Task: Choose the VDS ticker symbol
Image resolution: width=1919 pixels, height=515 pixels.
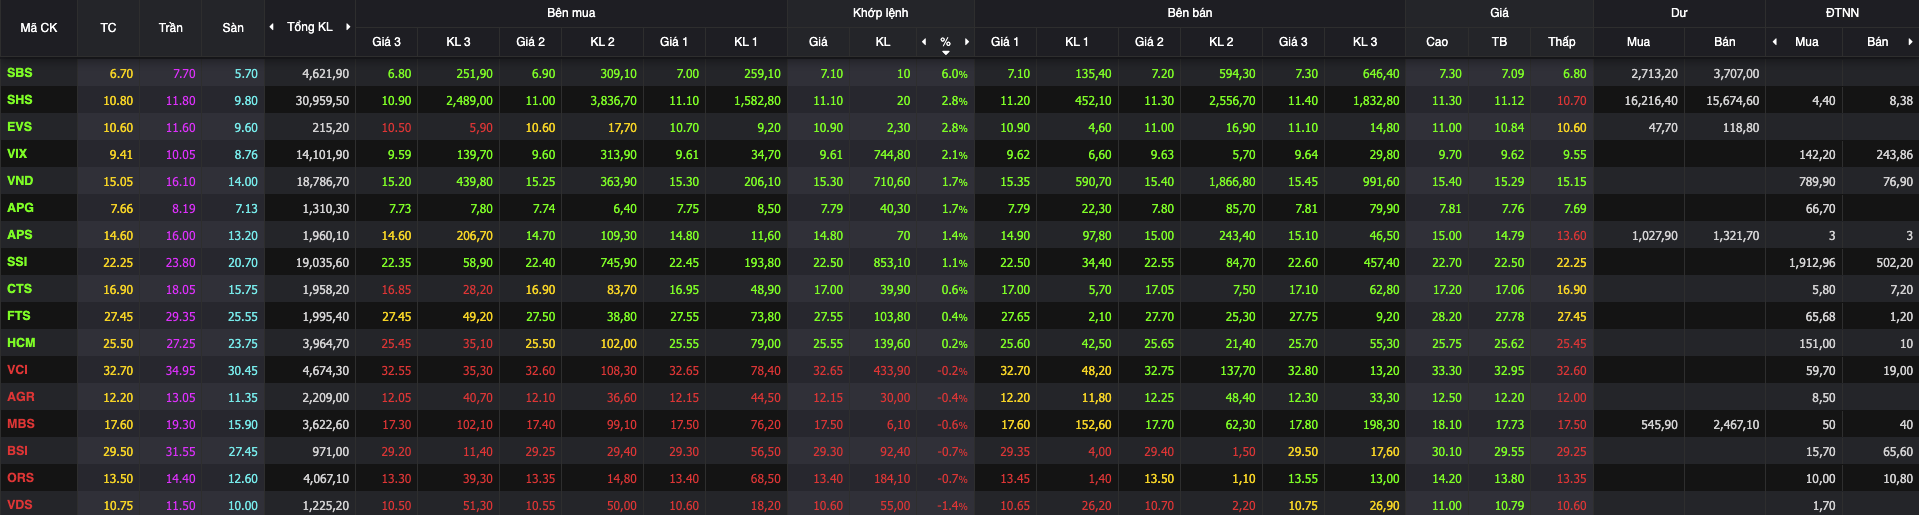Action: (x=20, y=505)
